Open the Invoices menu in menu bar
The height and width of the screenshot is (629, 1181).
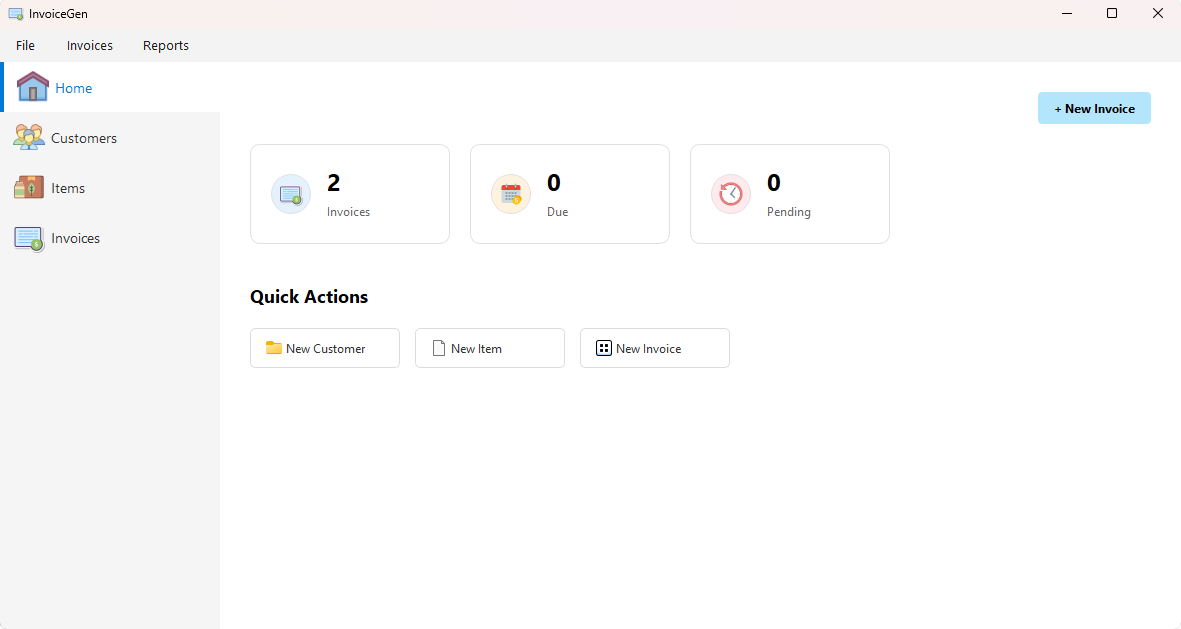[x=90, y=45]
